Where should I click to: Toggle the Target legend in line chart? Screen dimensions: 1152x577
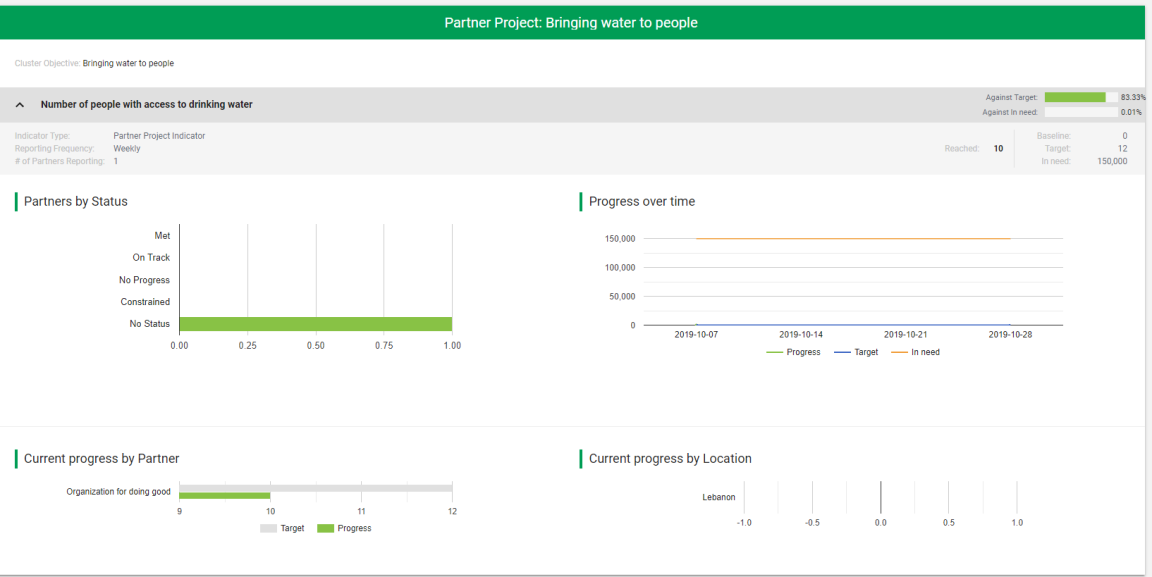tap(857, 352)
